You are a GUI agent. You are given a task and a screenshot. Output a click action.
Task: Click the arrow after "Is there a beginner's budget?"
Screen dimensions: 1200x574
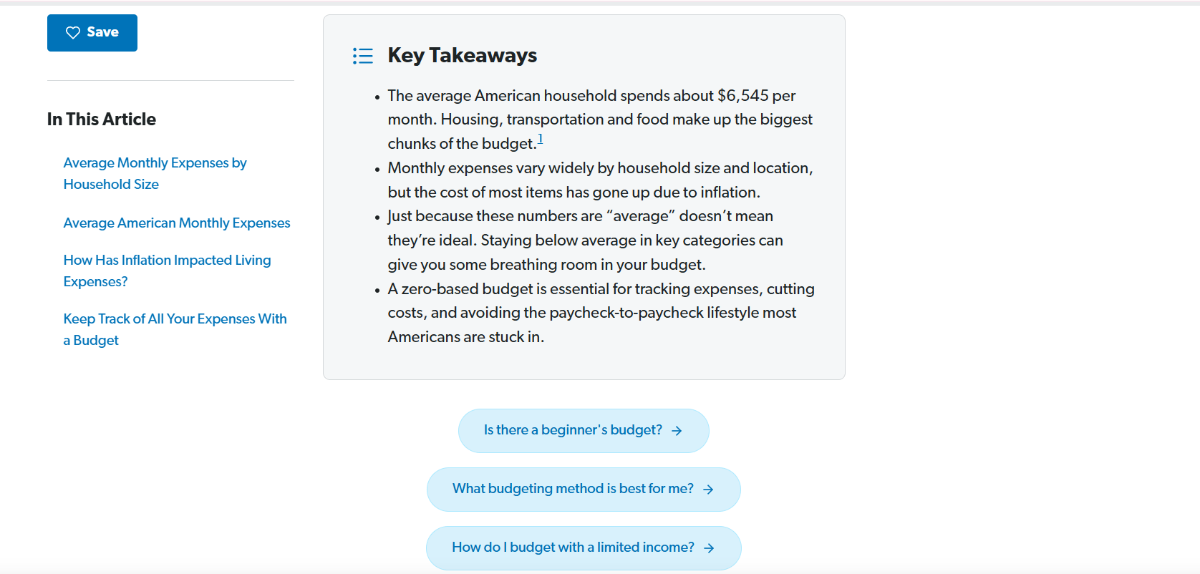coord(677,431)
